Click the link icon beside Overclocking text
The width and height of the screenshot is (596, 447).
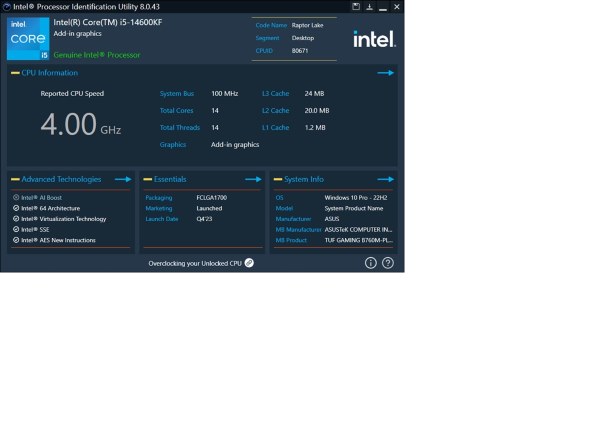click(x=249, y=263)
